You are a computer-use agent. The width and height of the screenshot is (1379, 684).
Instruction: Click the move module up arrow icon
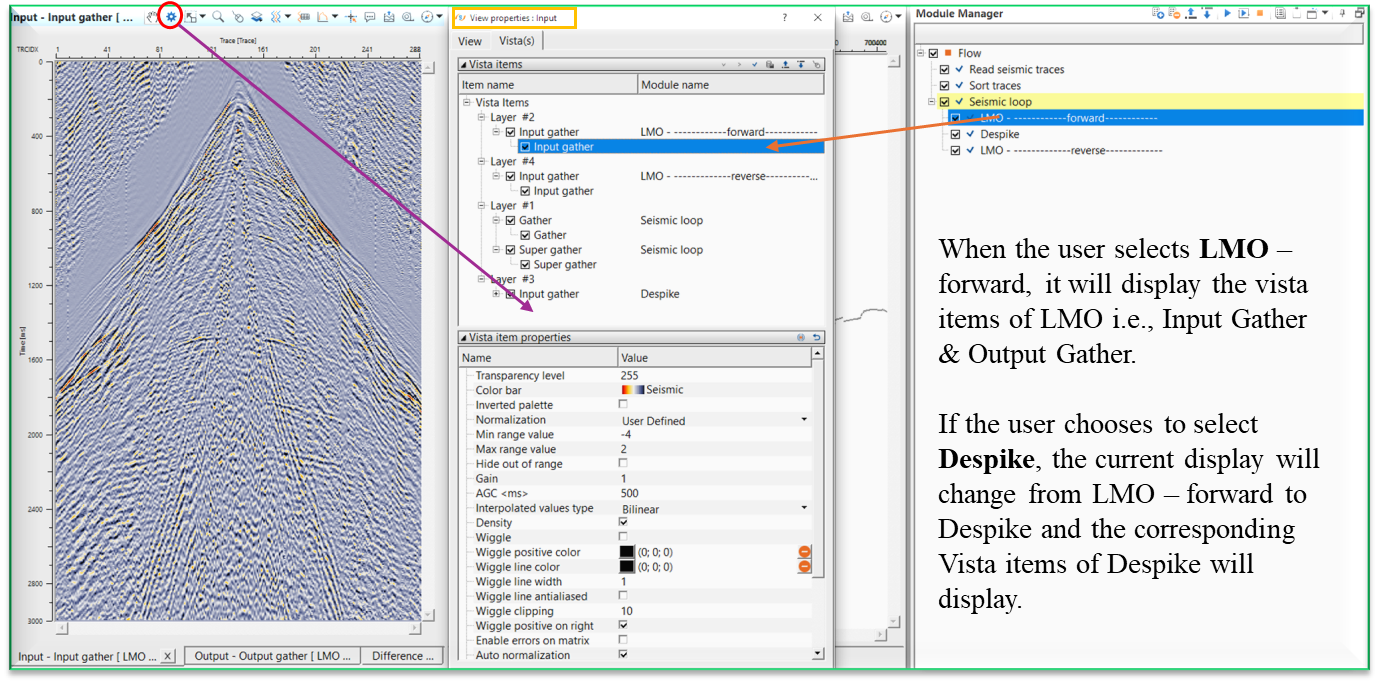[1192, 13]
